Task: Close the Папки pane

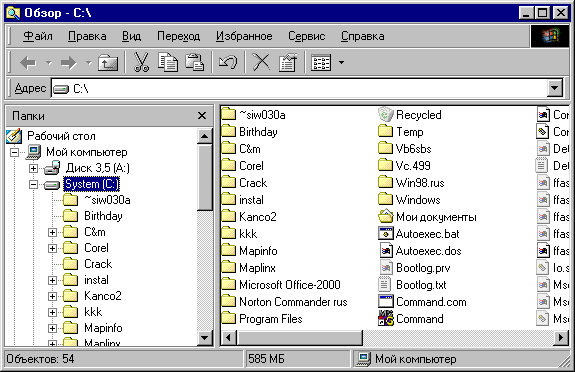Action: (x=202, y=116)
